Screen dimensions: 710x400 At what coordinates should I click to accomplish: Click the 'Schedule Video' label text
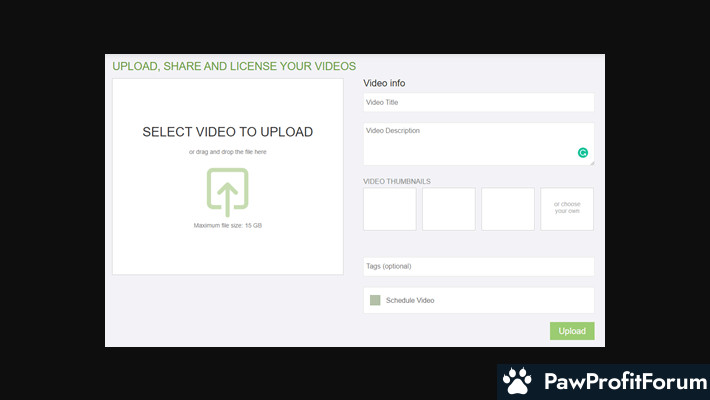click(410, 300)
